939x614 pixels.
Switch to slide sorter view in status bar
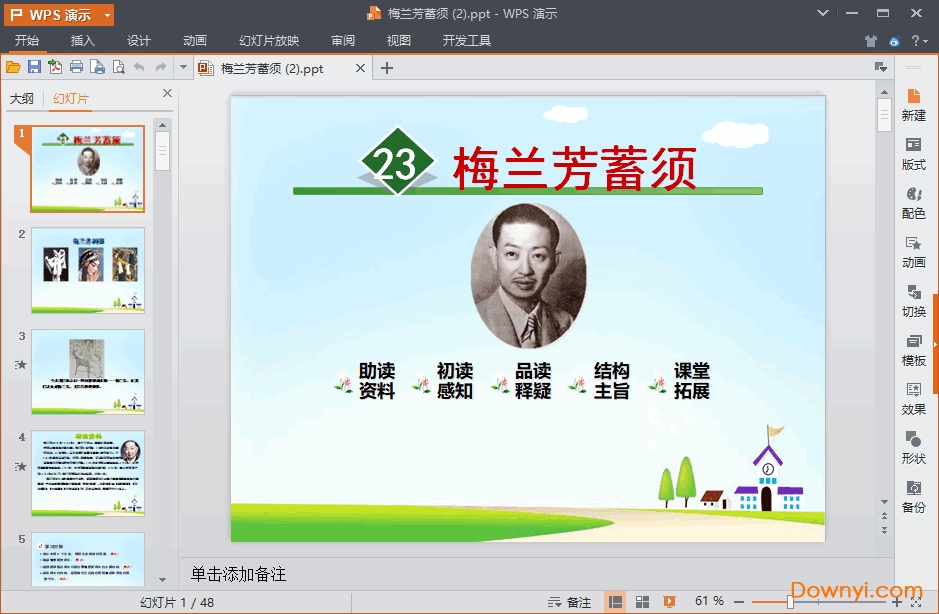click(x=642, y=601)
